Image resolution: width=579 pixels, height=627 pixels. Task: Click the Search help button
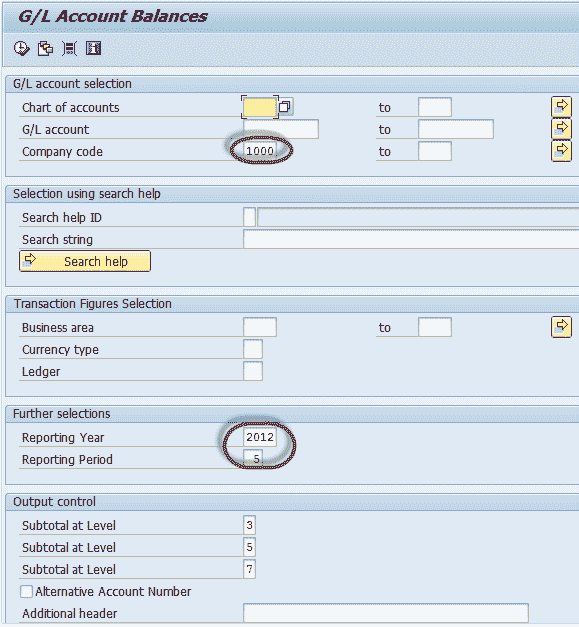pos(85,261)
